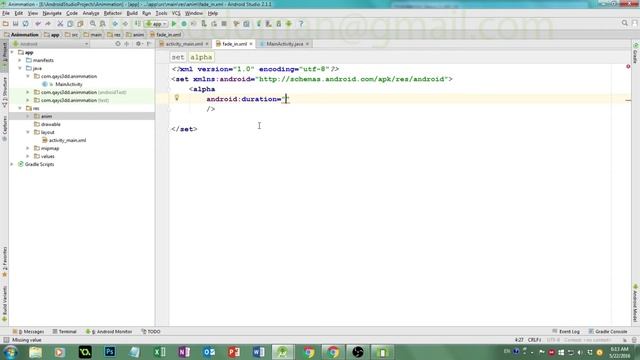640x360 pixels.
Task: Click the Cut scissors icon
Action: click(x=60, y=24)
